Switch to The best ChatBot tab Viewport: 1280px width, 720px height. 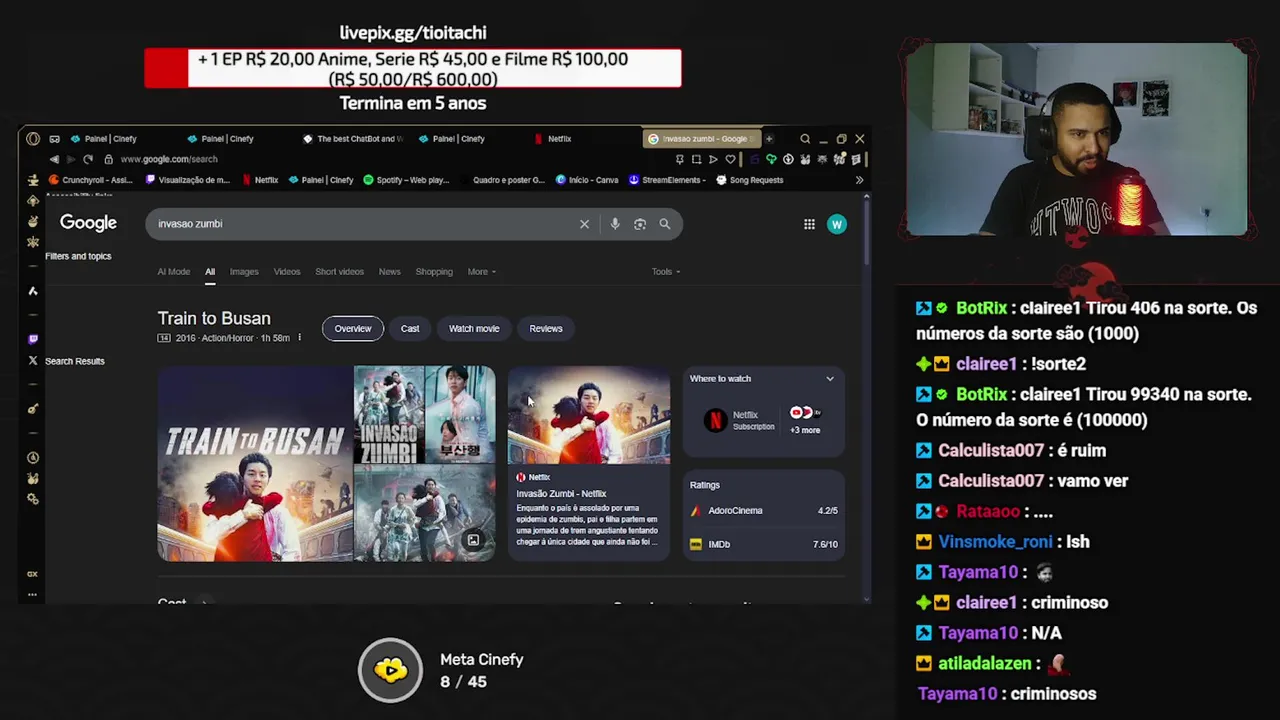pos(353,139)
